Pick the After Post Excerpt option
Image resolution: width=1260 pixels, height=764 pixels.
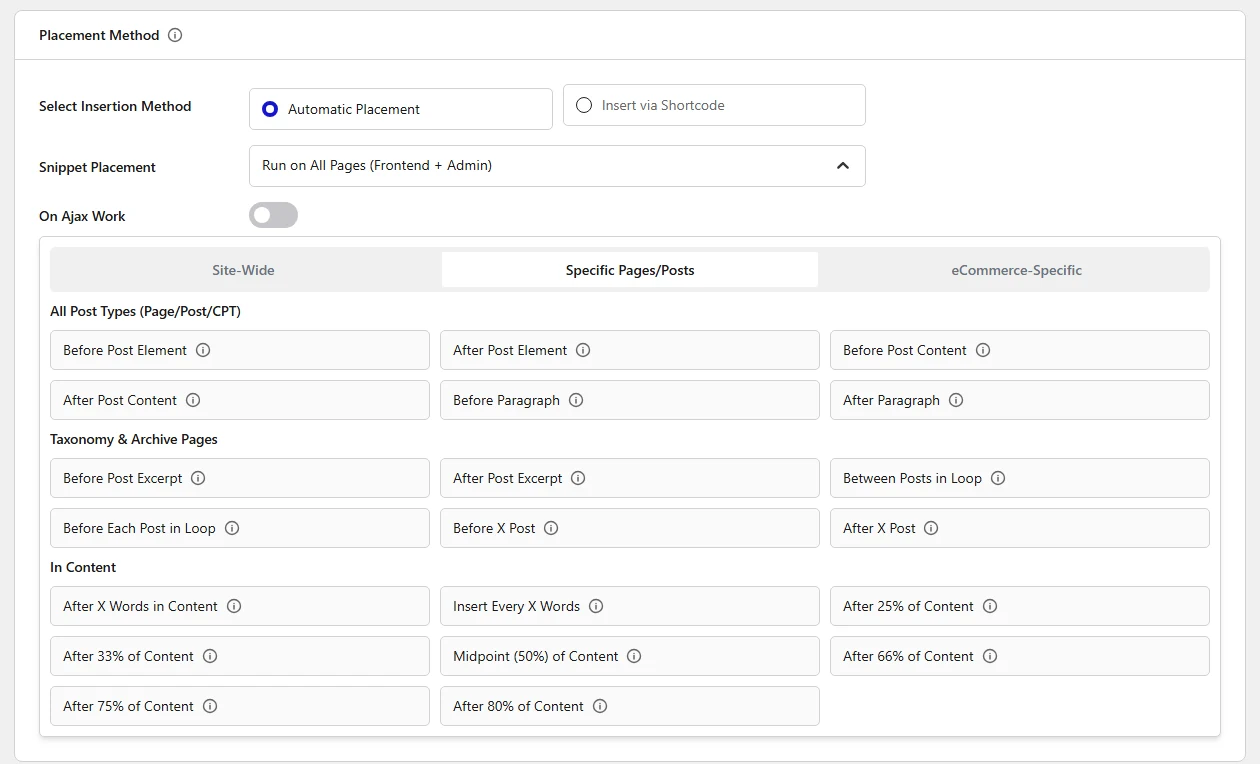click(630, 478)
